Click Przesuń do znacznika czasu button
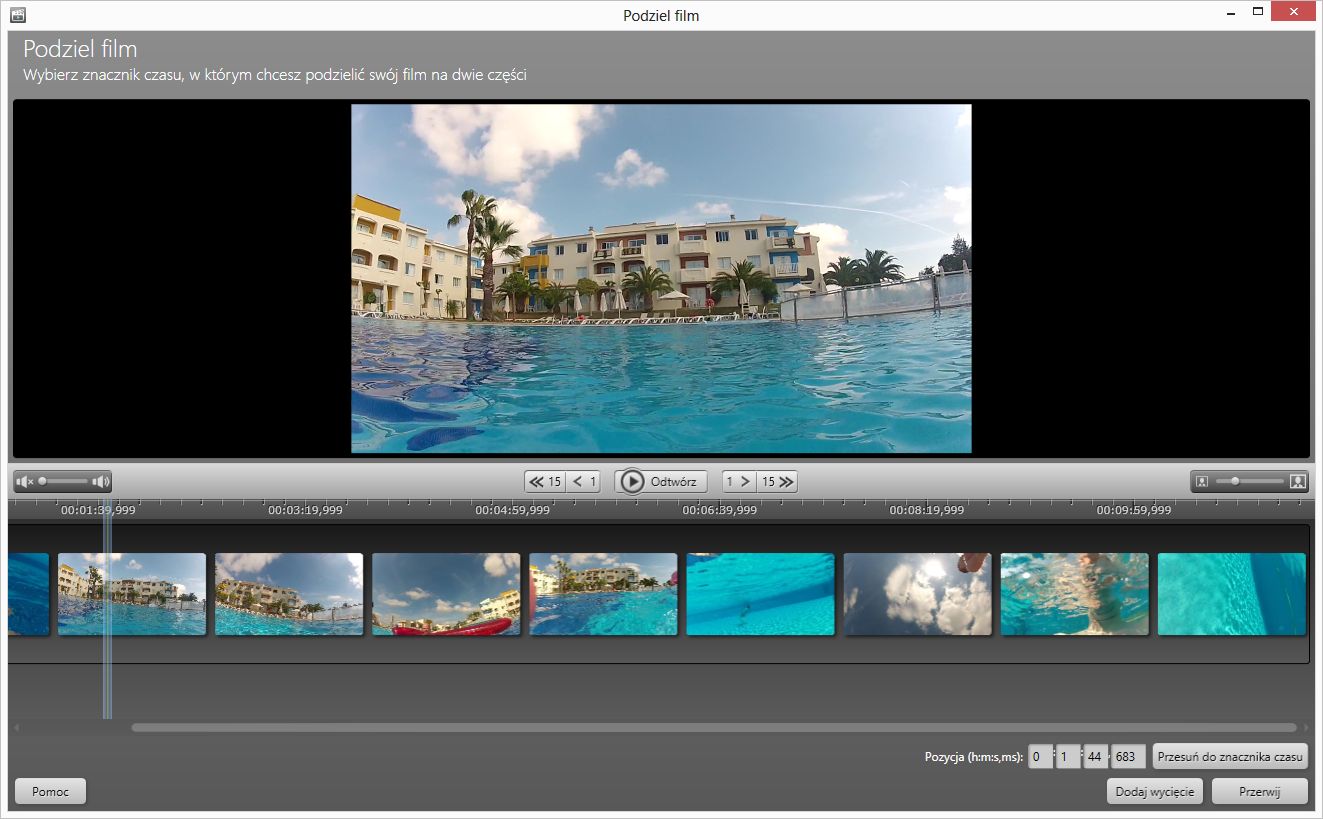The height and width of the screenshot is (819, 1323). [x=1230, y=757]
